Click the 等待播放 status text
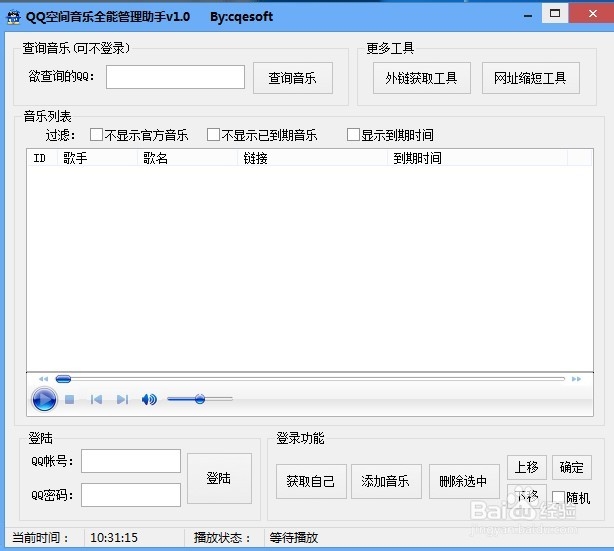Image resolution: width=614 pixels, height=551 pixels. 293,538
